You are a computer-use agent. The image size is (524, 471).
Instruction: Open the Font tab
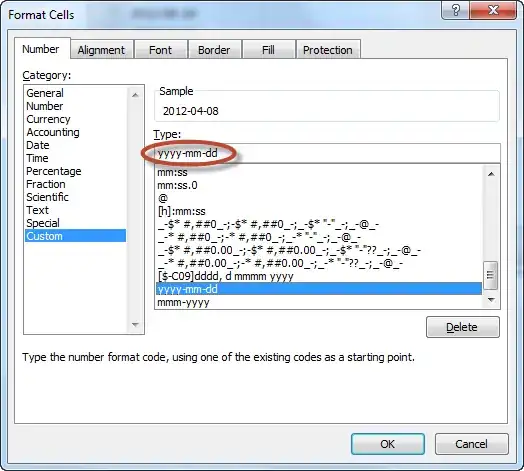coord(160,50)
